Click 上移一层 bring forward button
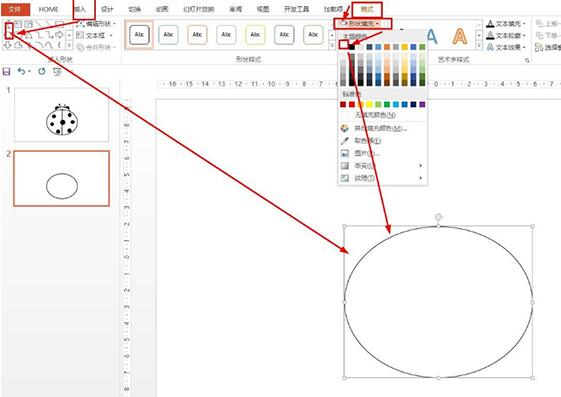Image resolution: width=561 pixels, height=397 pixels. point(548,24)
